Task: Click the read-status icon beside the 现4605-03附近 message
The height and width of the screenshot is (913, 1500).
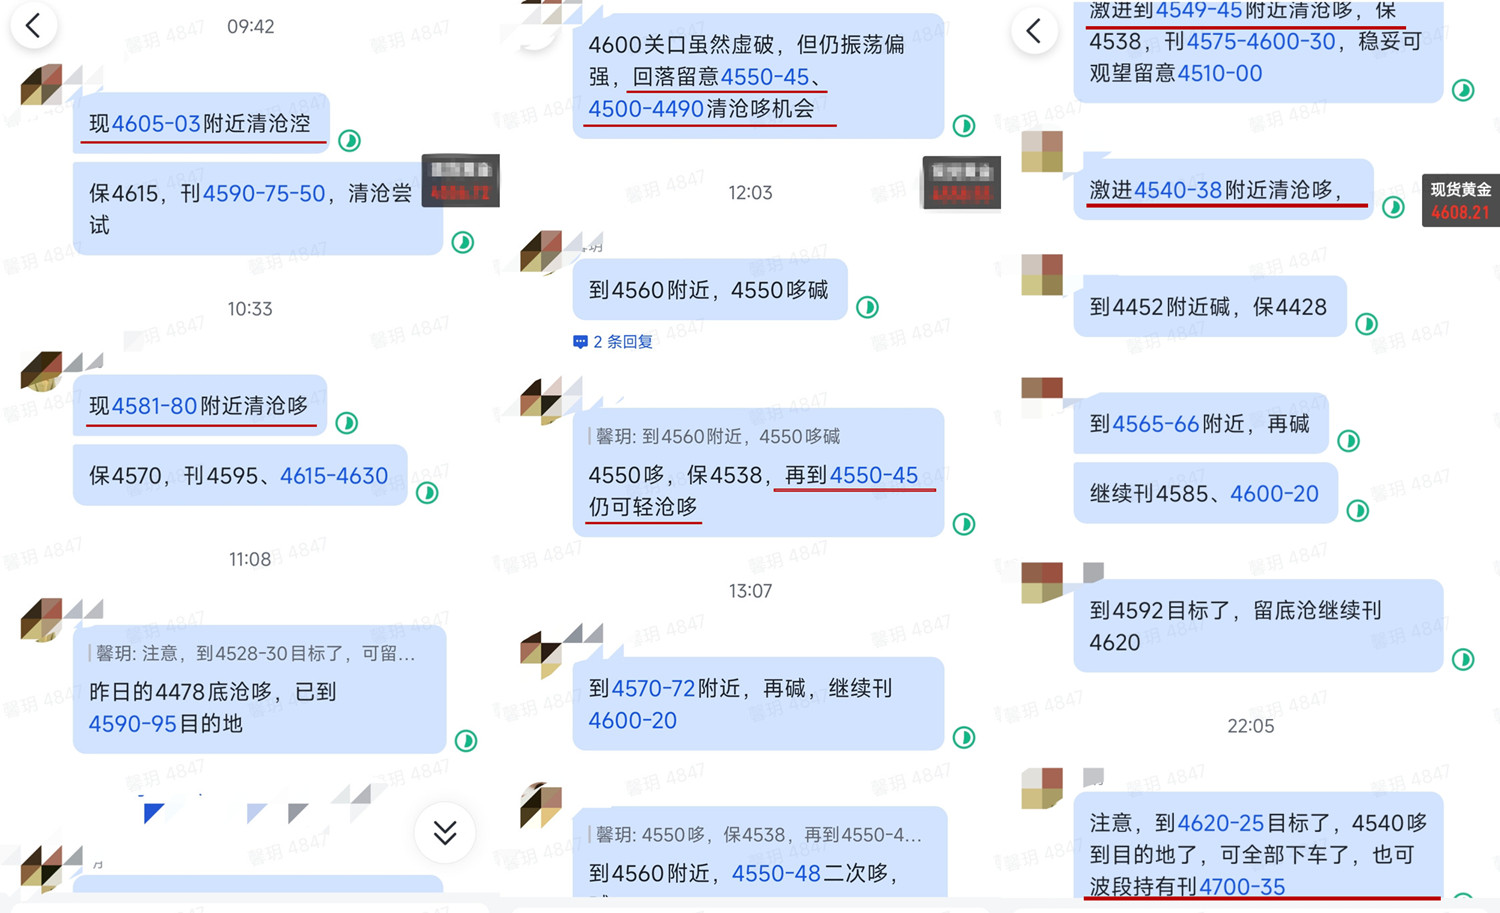Action: click(x=349, y=141)
